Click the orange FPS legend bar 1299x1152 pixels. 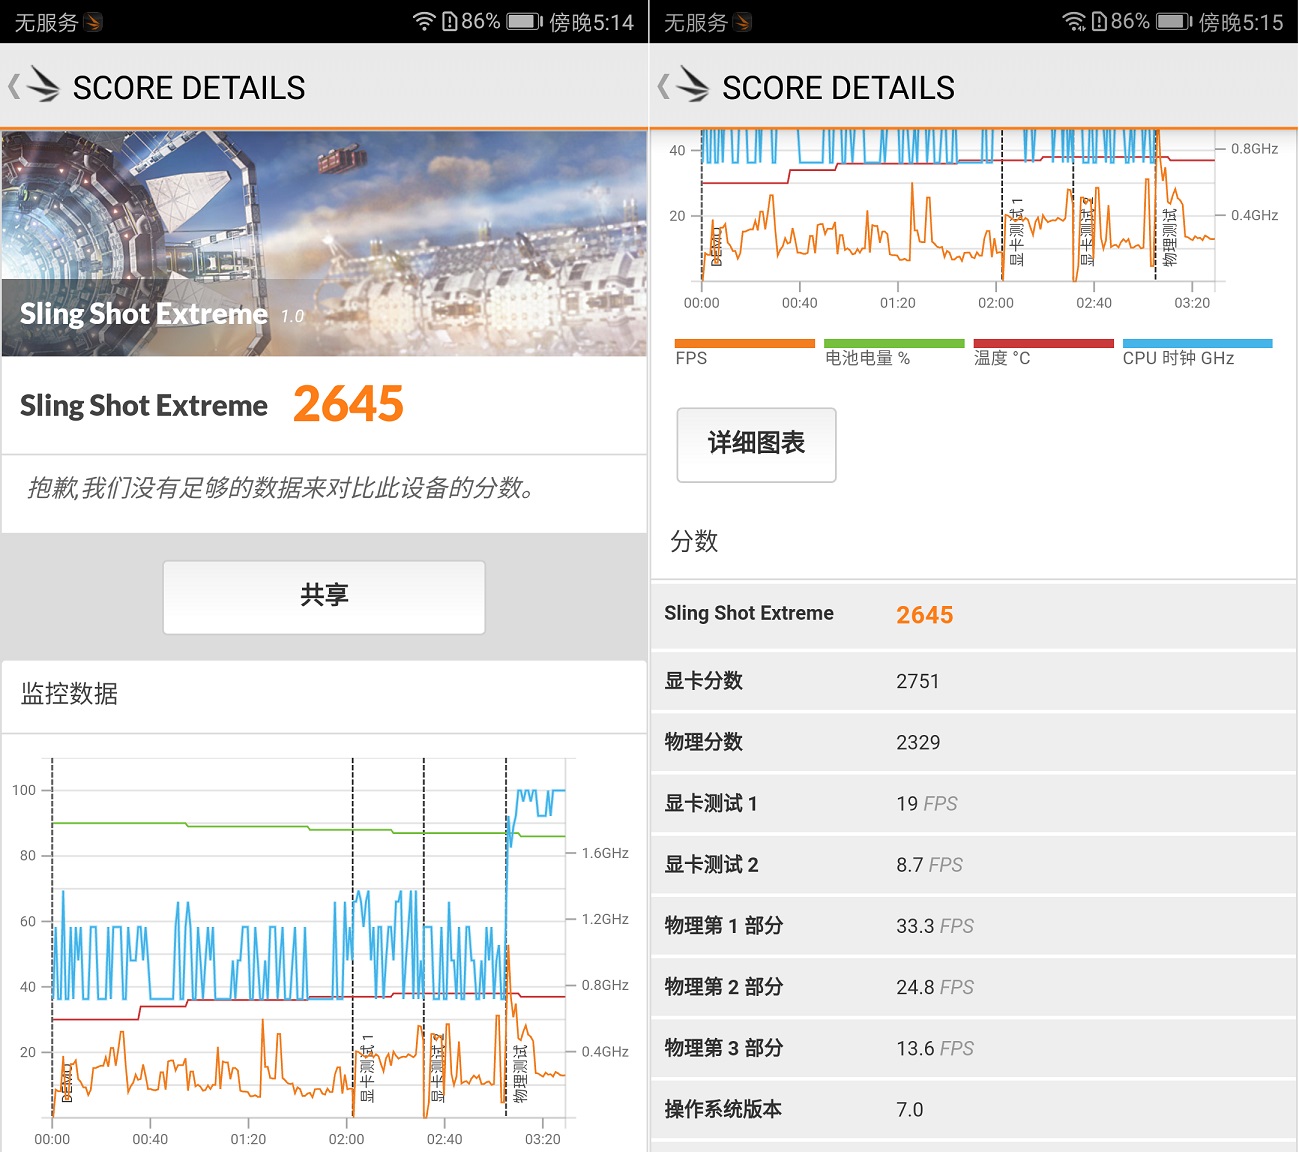(x=744, y=344)
